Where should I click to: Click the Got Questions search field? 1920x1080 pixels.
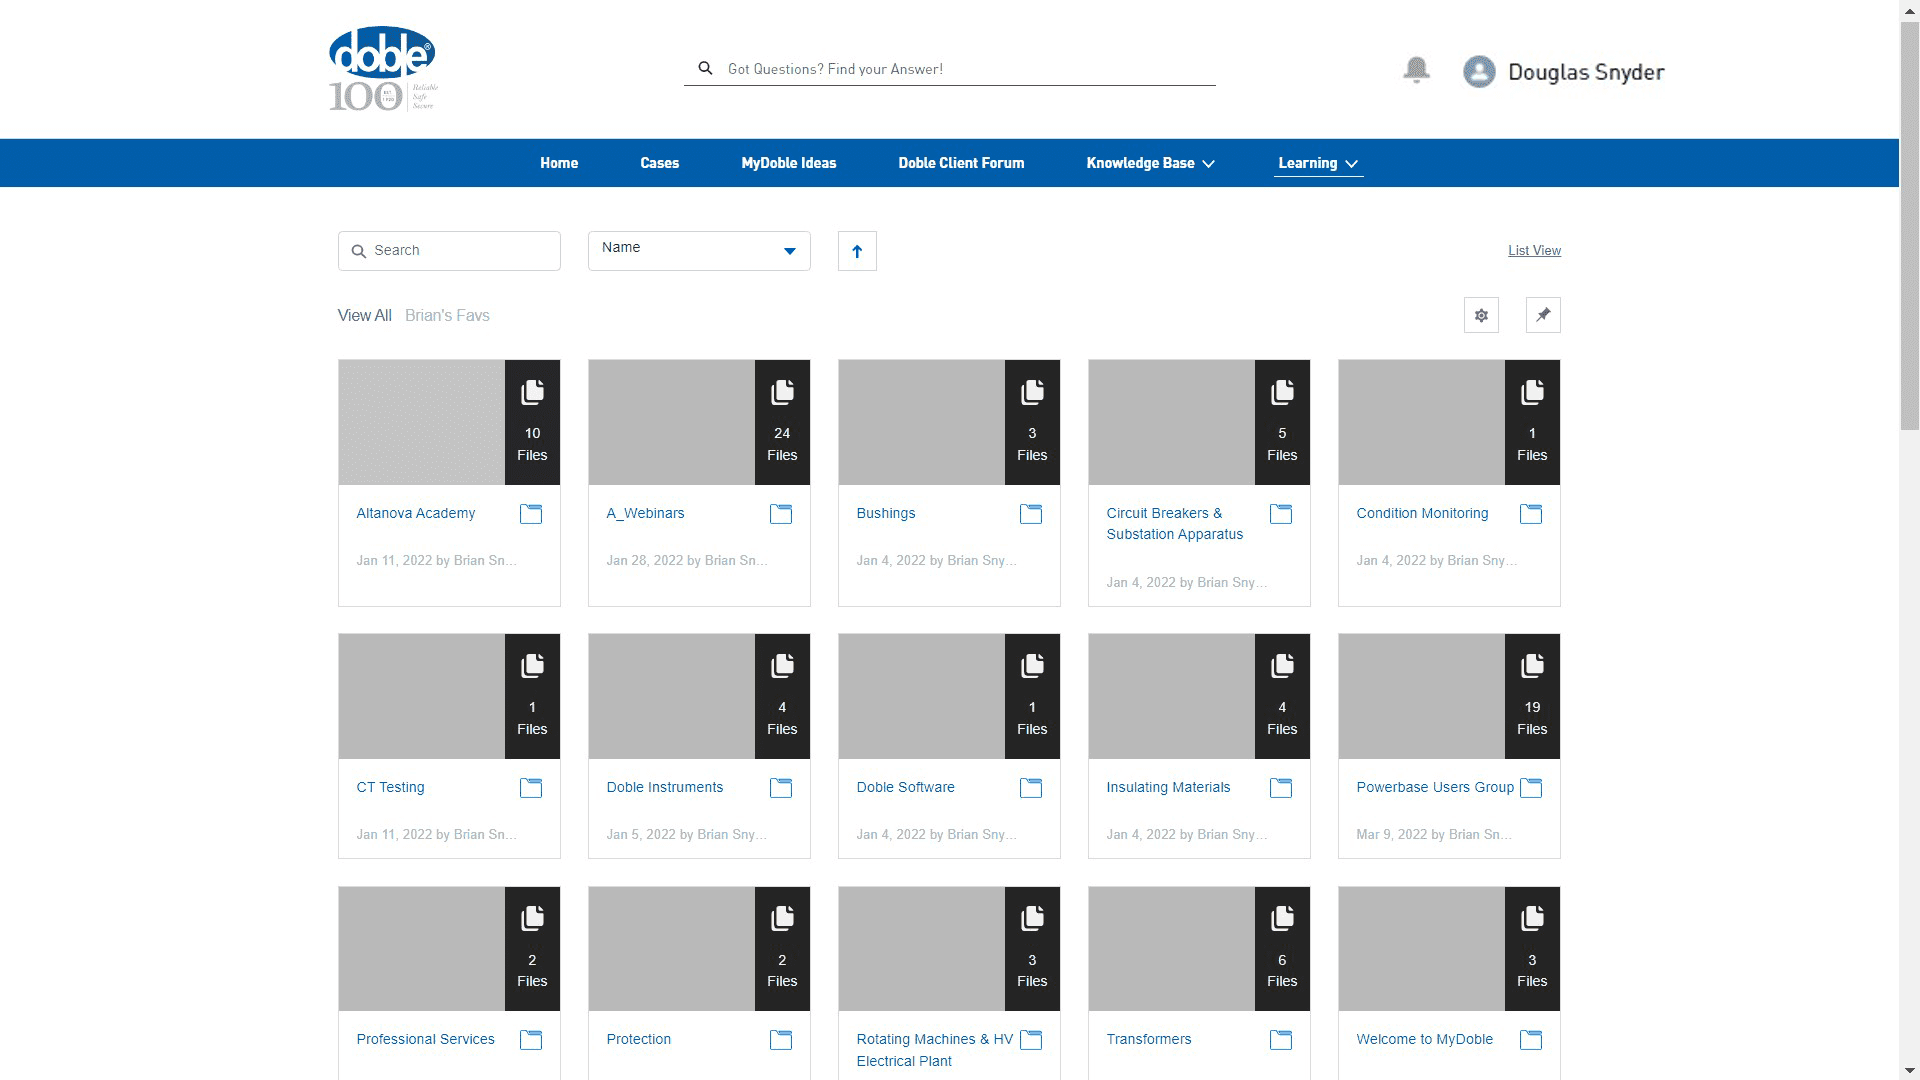point(950,69)
